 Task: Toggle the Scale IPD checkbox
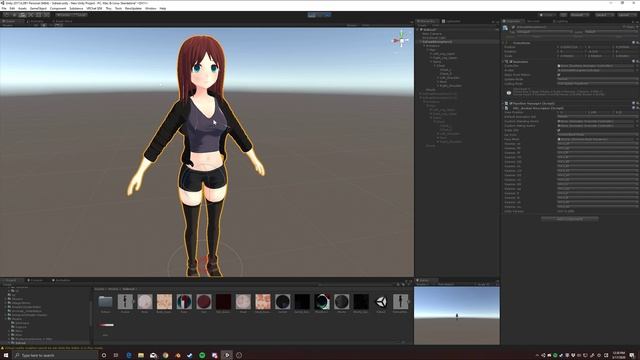[x=559, y=130]
